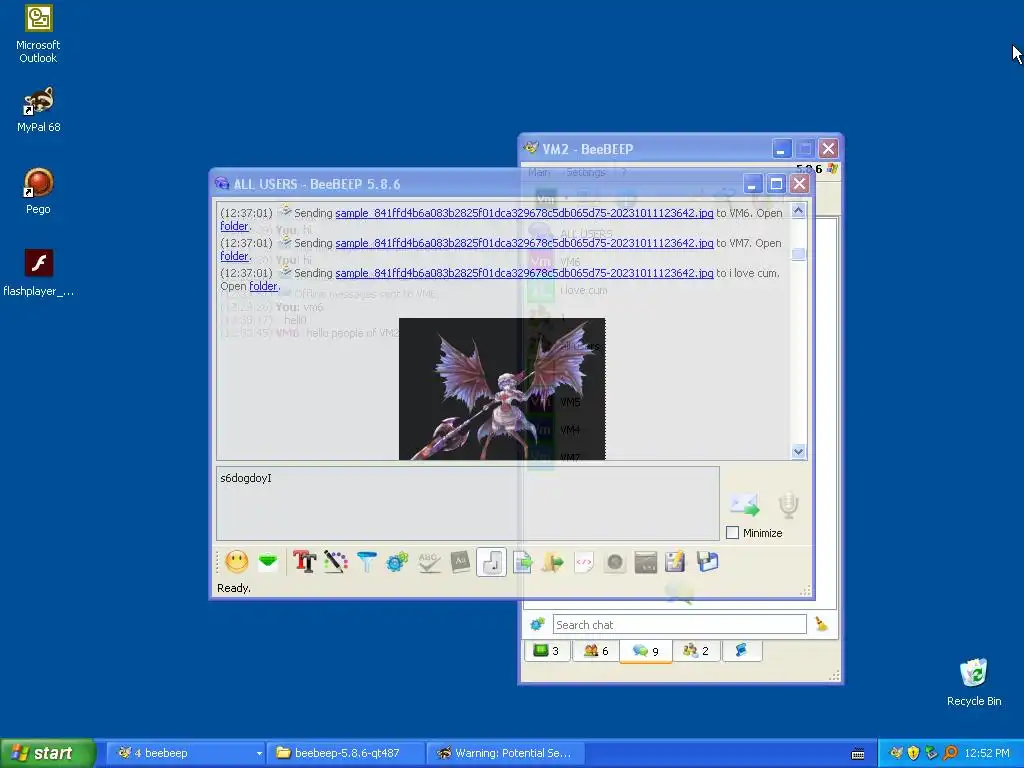Open sample jpg link sent to VM7
1024x768 pixels.
pyautogui.click(x=524, y=243)
